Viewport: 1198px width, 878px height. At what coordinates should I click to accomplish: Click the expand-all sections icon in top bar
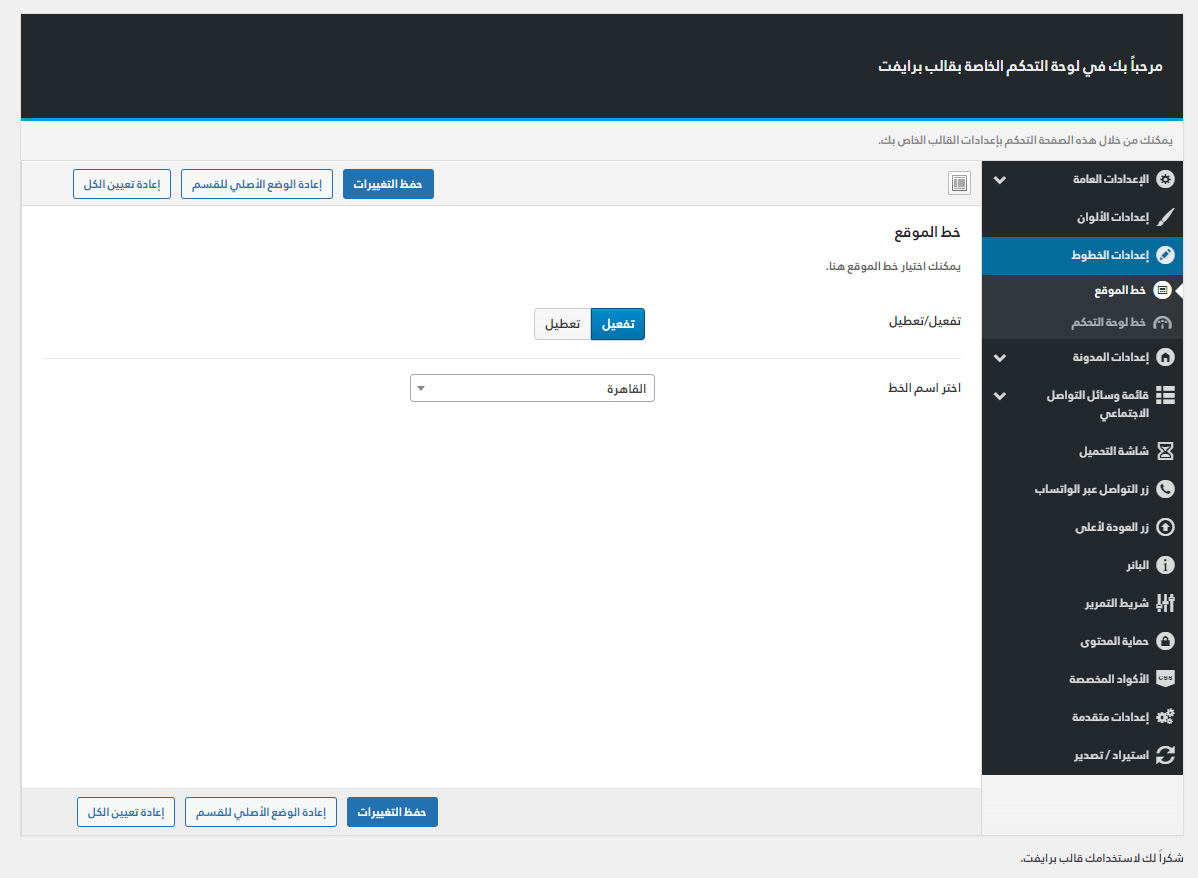(959, 183)
